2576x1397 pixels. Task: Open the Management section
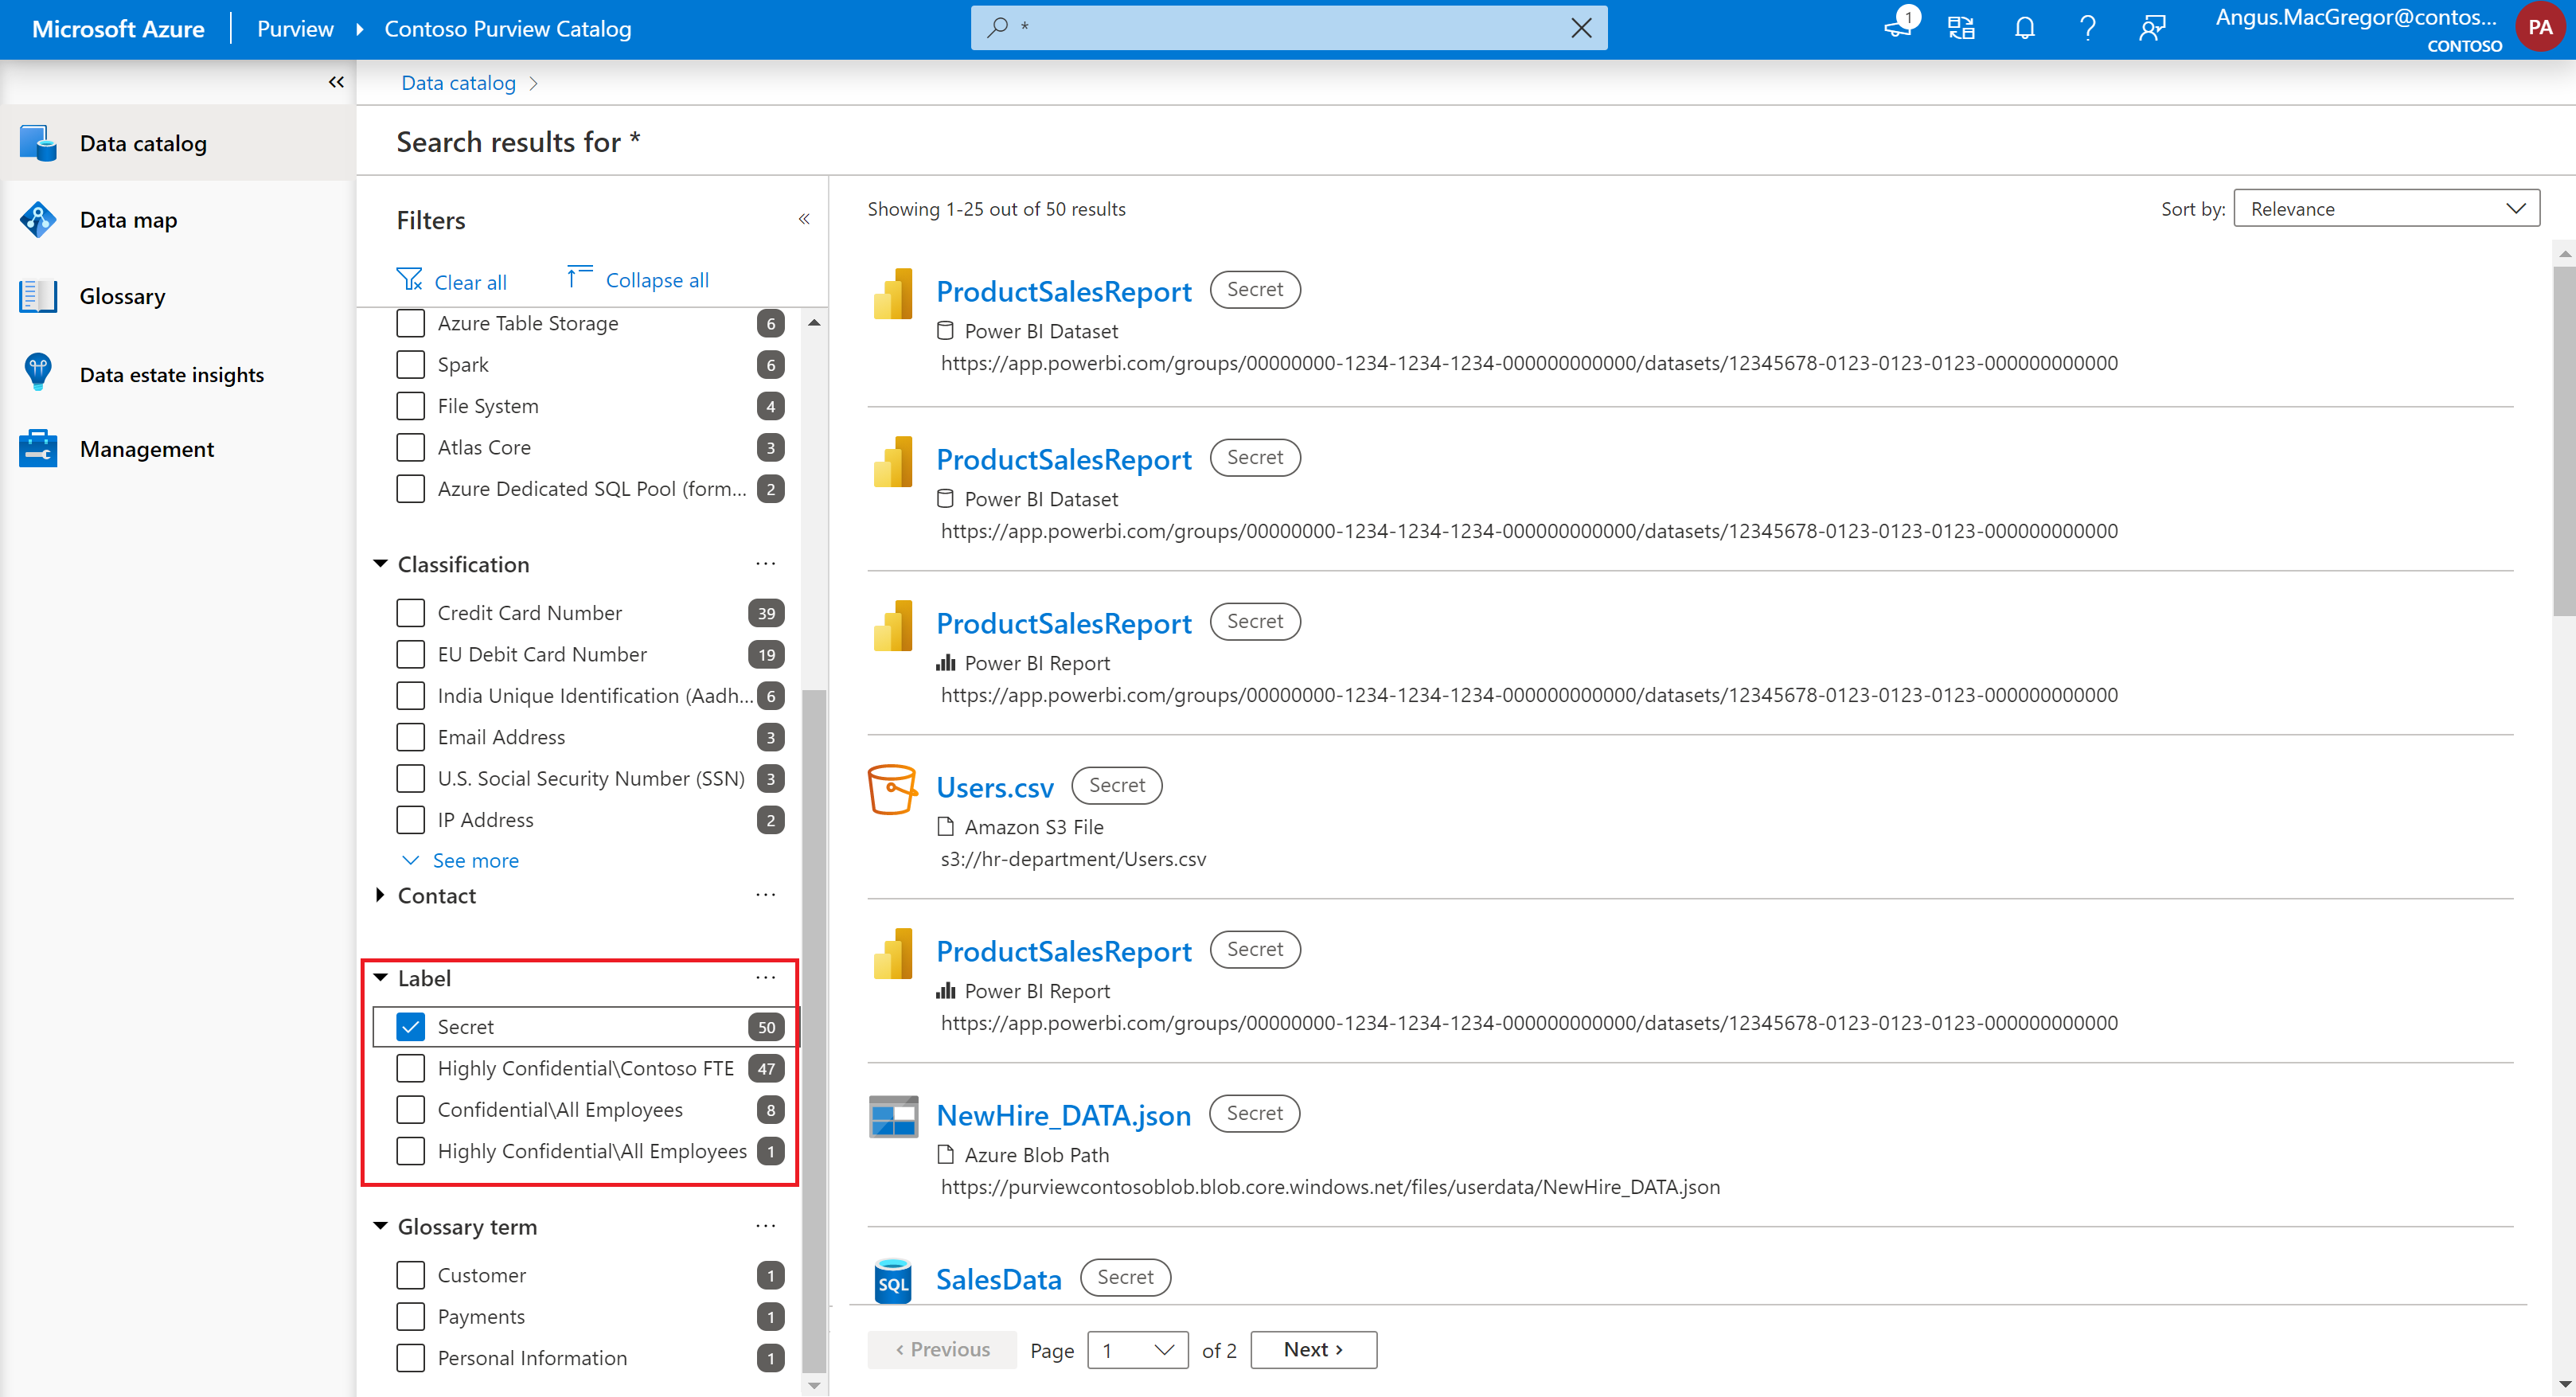[x=147, y=449]
